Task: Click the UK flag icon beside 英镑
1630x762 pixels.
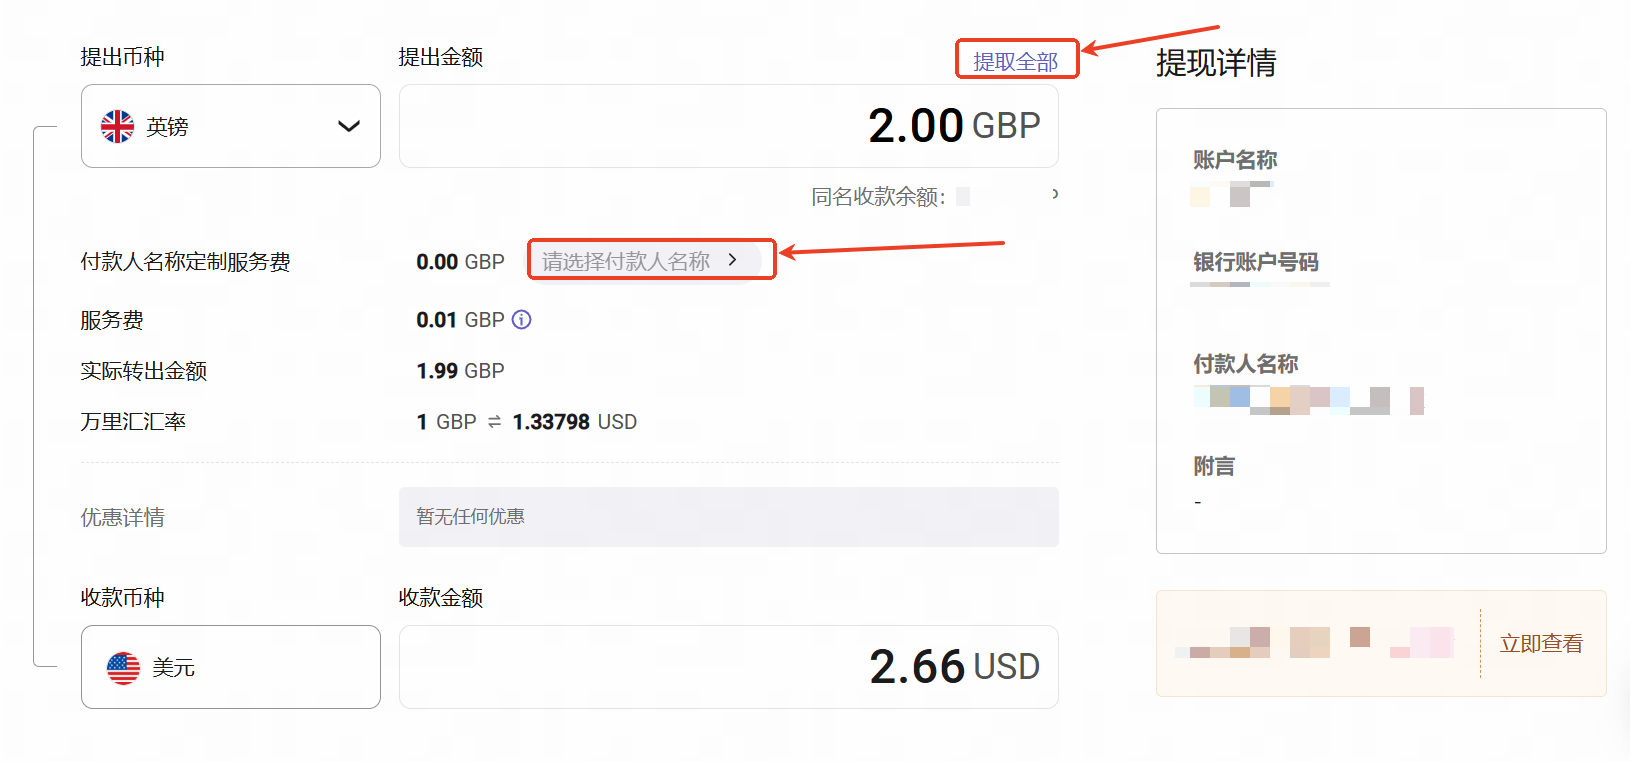Action: [117, 126]
